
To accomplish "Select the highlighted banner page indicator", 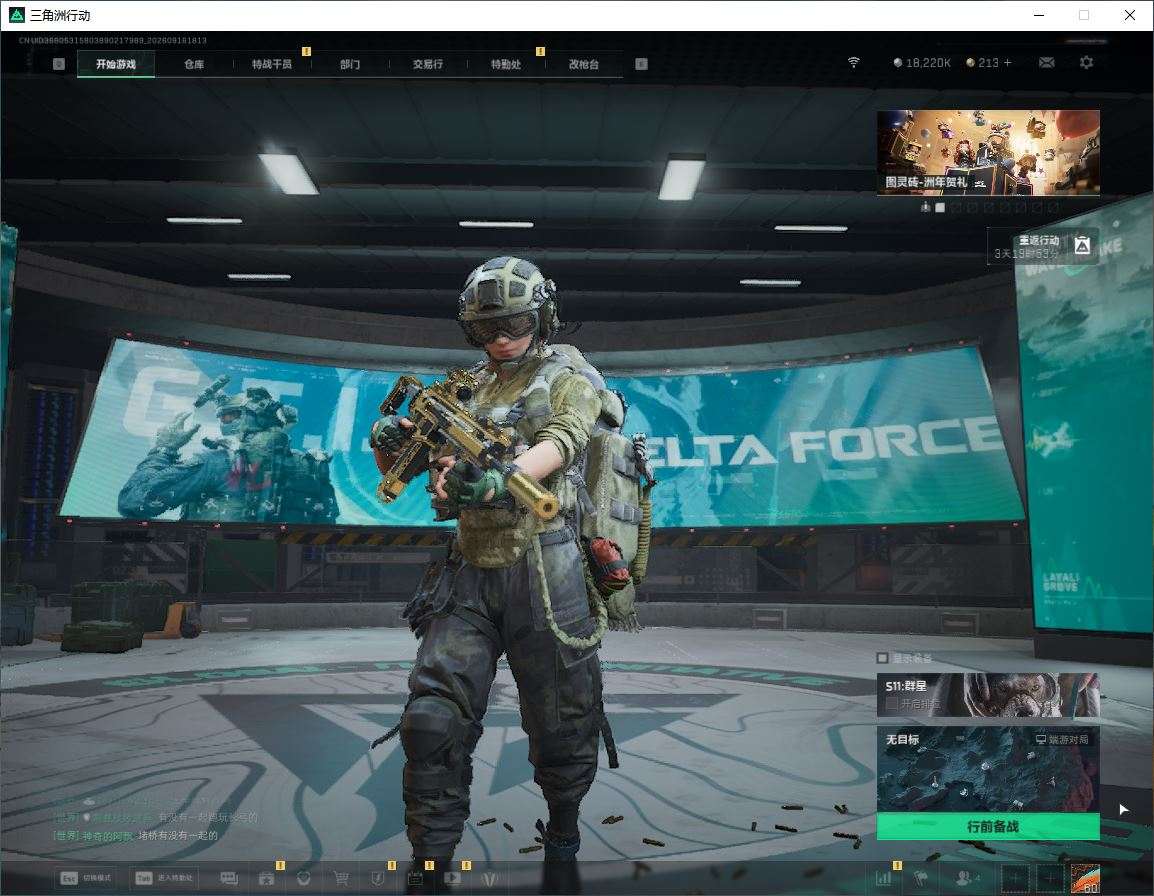I will point(940,208).
